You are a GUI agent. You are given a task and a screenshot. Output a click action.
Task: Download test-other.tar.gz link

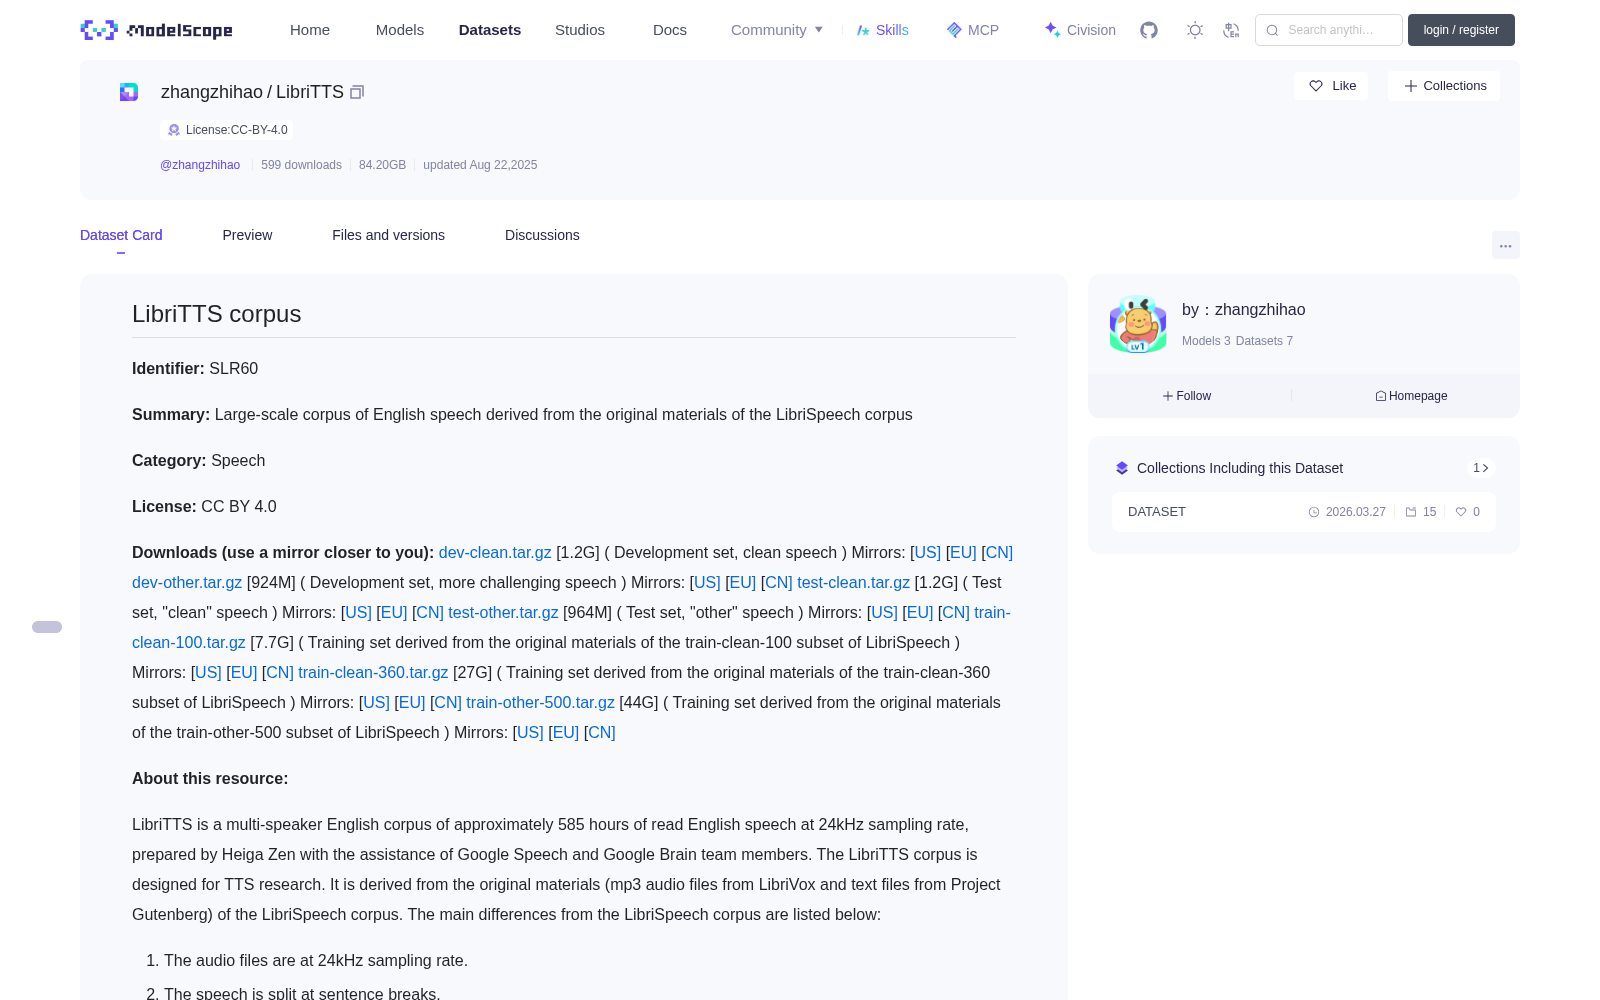click(503, 613)
